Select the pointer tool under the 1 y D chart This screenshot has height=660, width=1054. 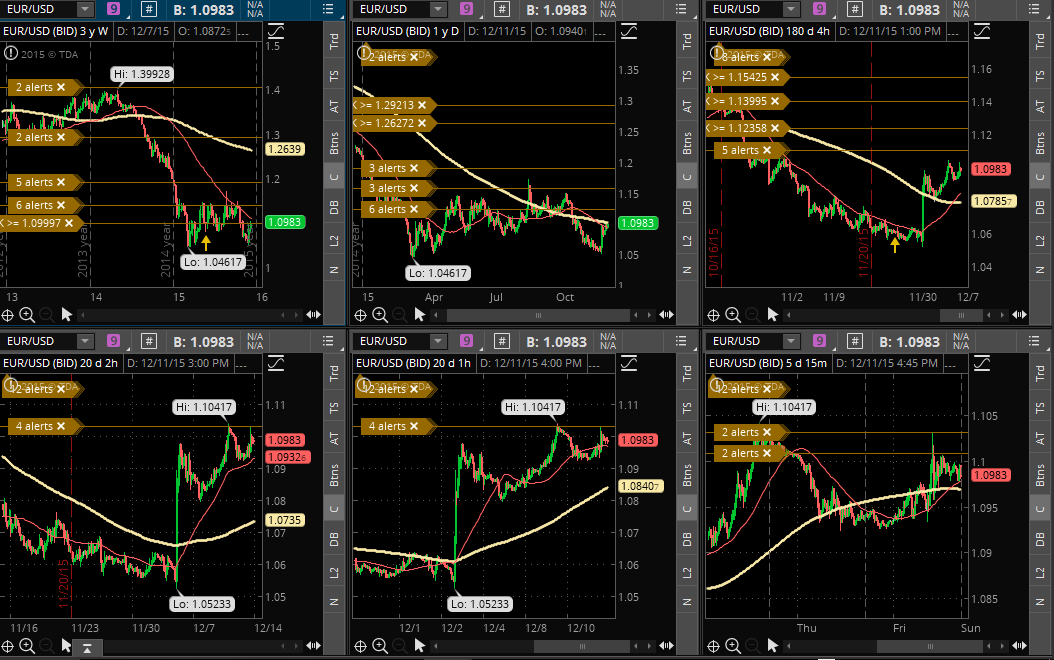click(x=419, y=315)
